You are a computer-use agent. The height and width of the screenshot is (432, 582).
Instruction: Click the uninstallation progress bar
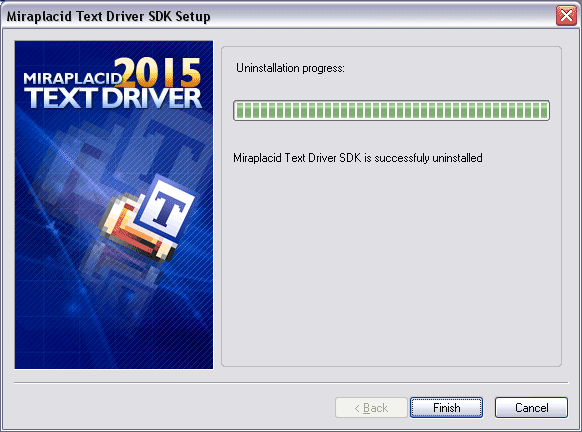391,110
